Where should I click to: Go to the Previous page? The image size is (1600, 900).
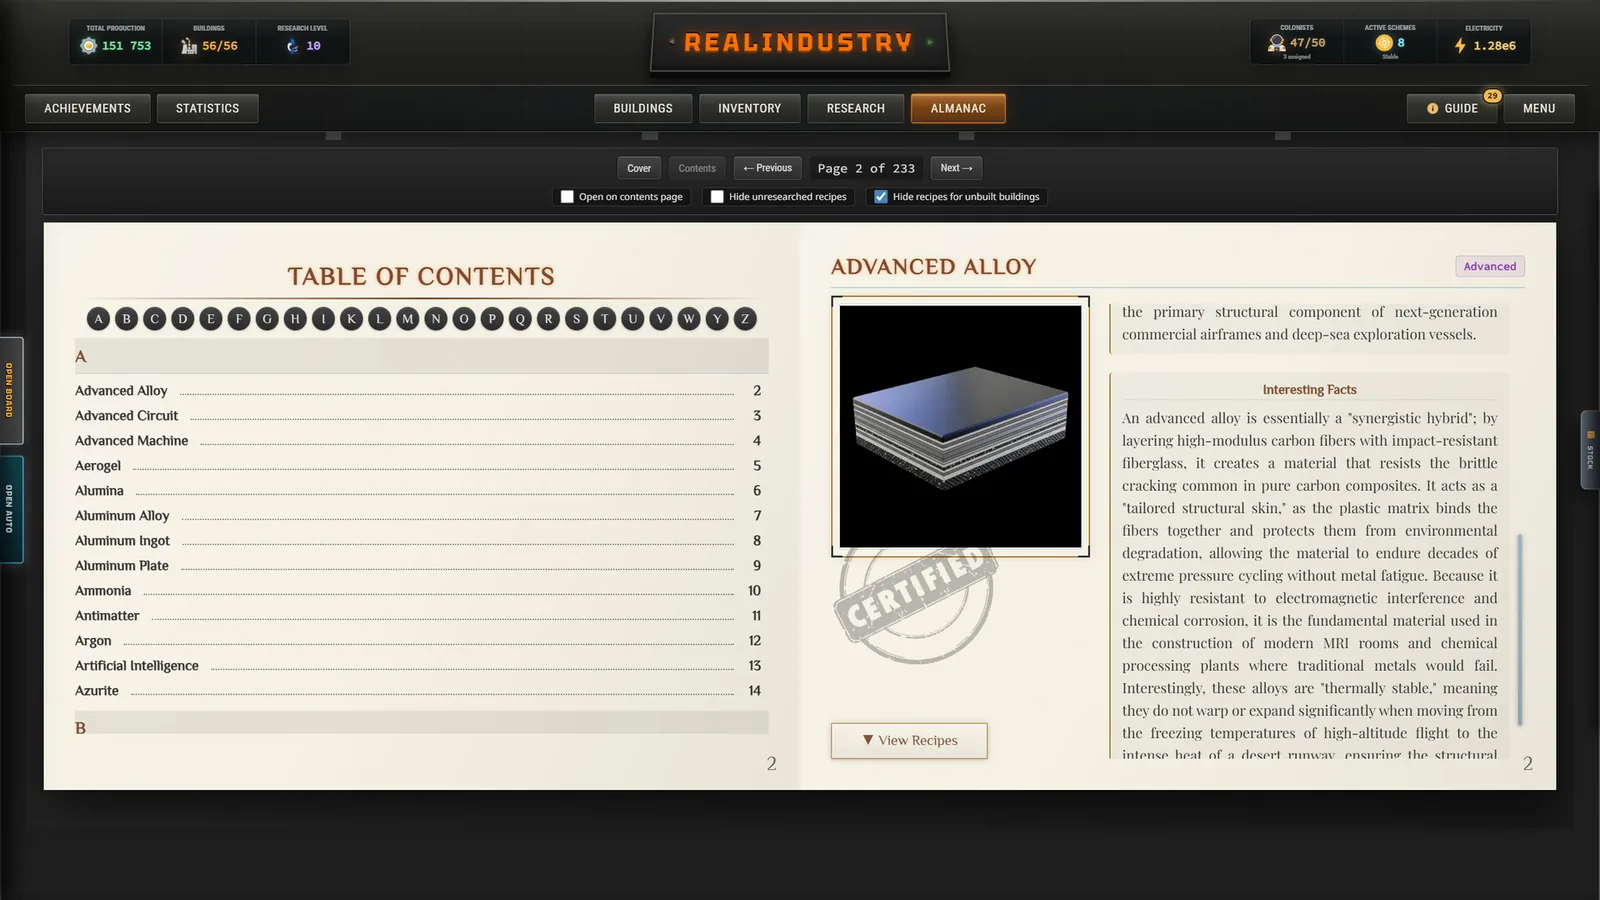click(x=767, y=168)
